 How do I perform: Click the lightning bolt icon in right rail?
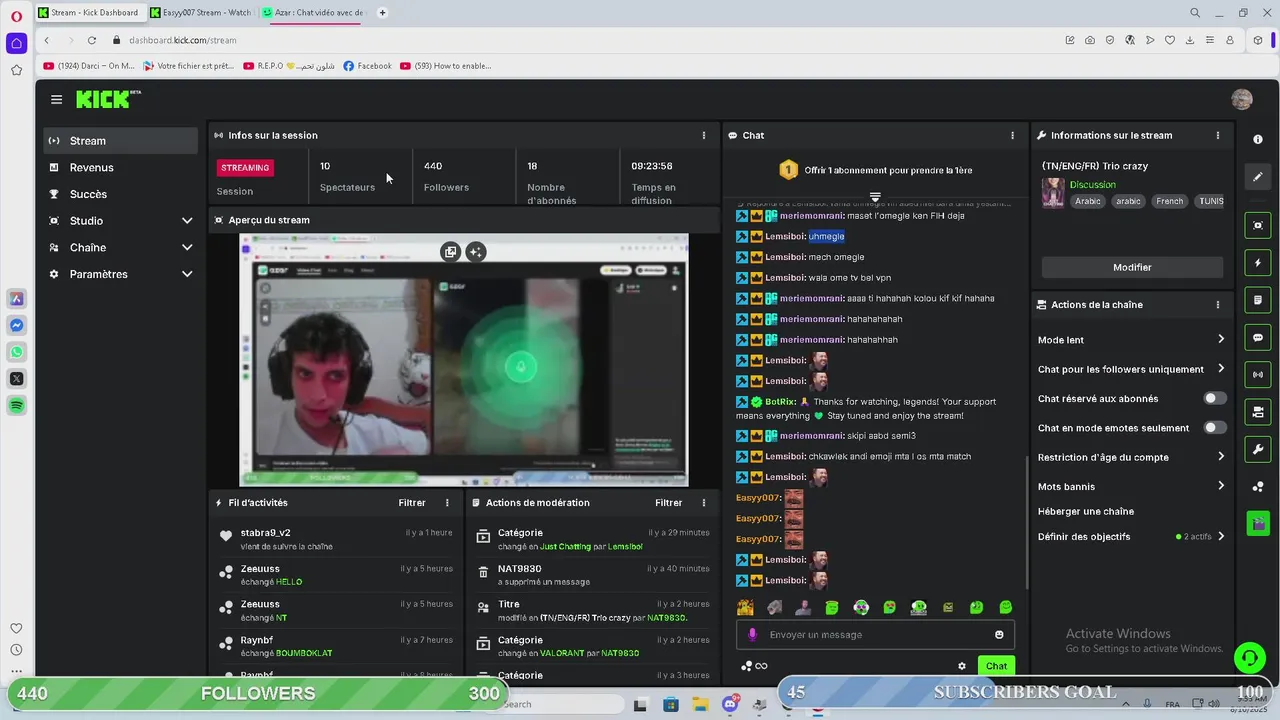1258,263
